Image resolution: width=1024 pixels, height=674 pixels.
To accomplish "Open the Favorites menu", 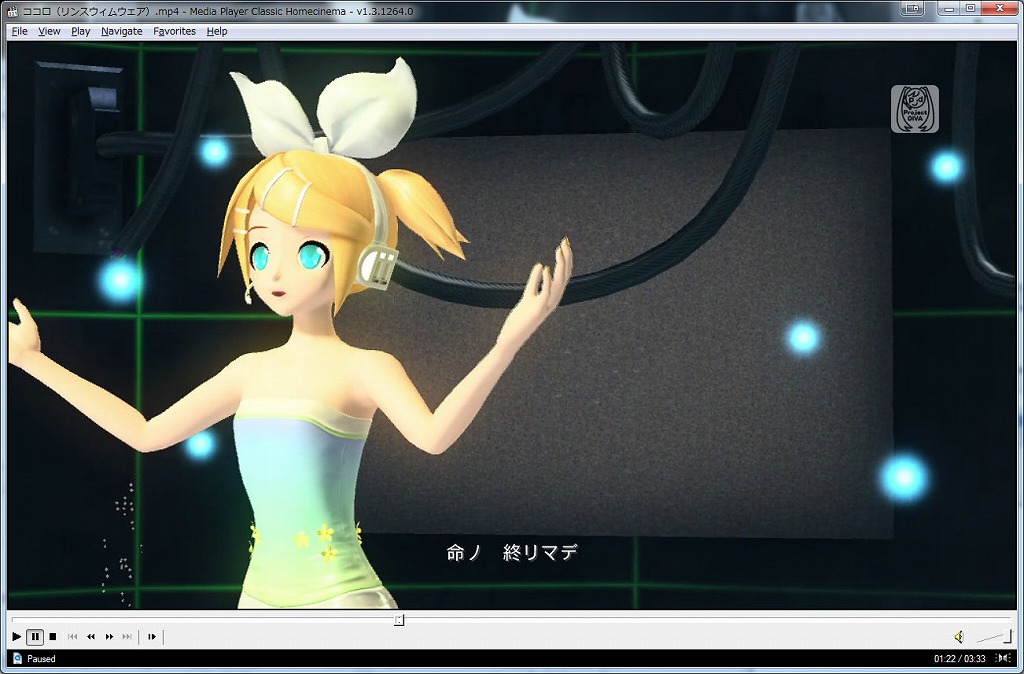I will click(174, 31).
